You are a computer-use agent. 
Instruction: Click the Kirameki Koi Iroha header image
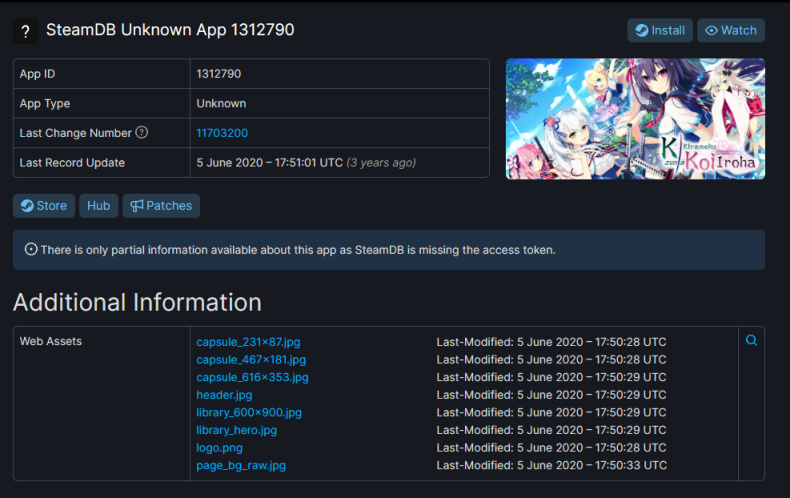[635, 119]
